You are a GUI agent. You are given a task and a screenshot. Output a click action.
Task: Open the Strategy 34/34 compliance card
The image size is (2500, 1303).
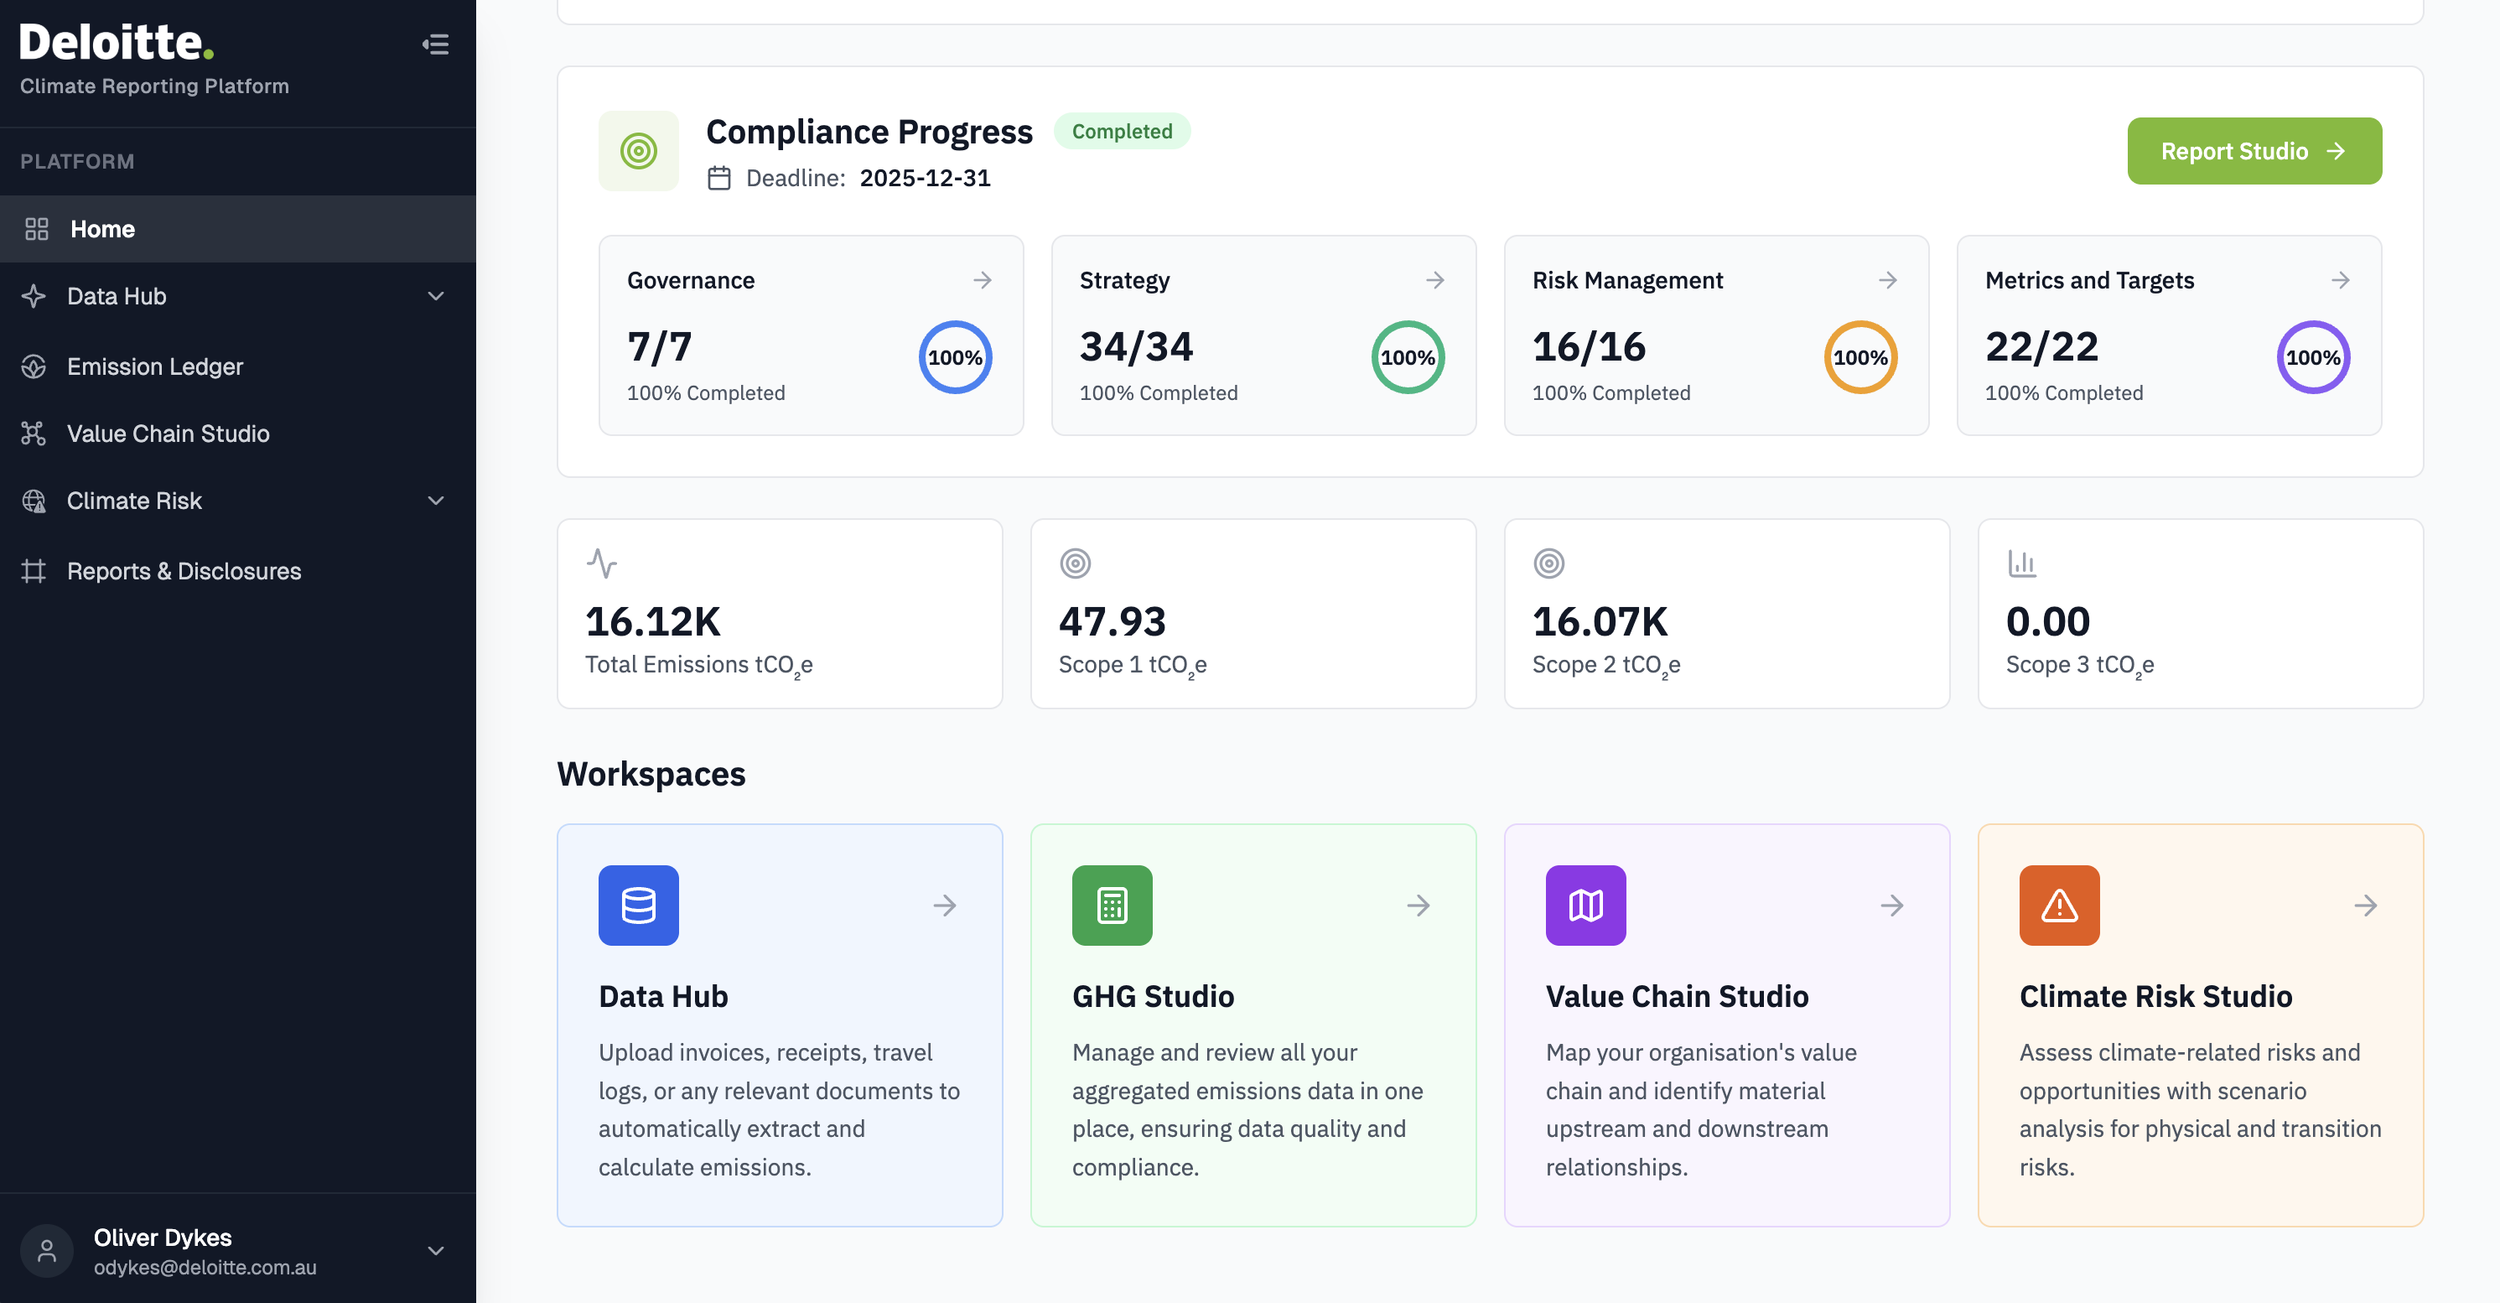click(1263, 335)
